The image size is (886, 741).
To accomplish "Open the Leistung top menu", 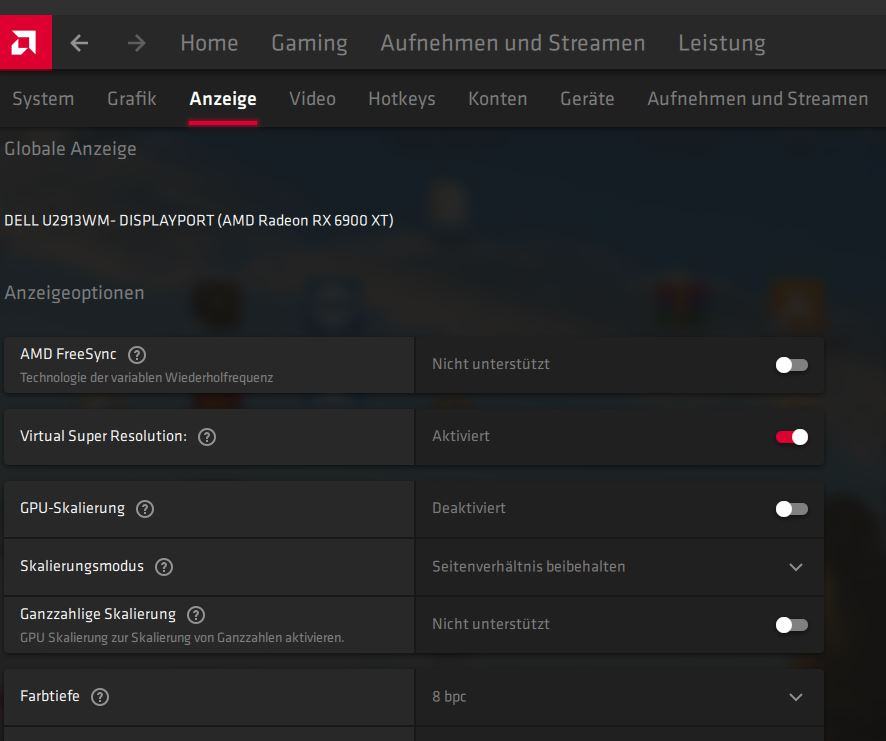I will (722, 44).
